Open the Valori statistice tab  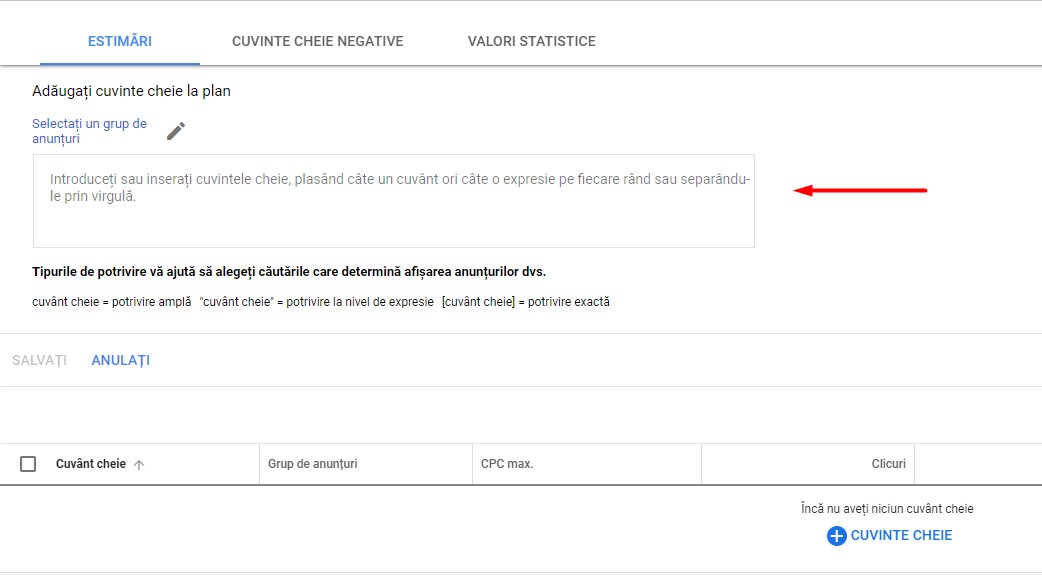[x=532, y=41]
